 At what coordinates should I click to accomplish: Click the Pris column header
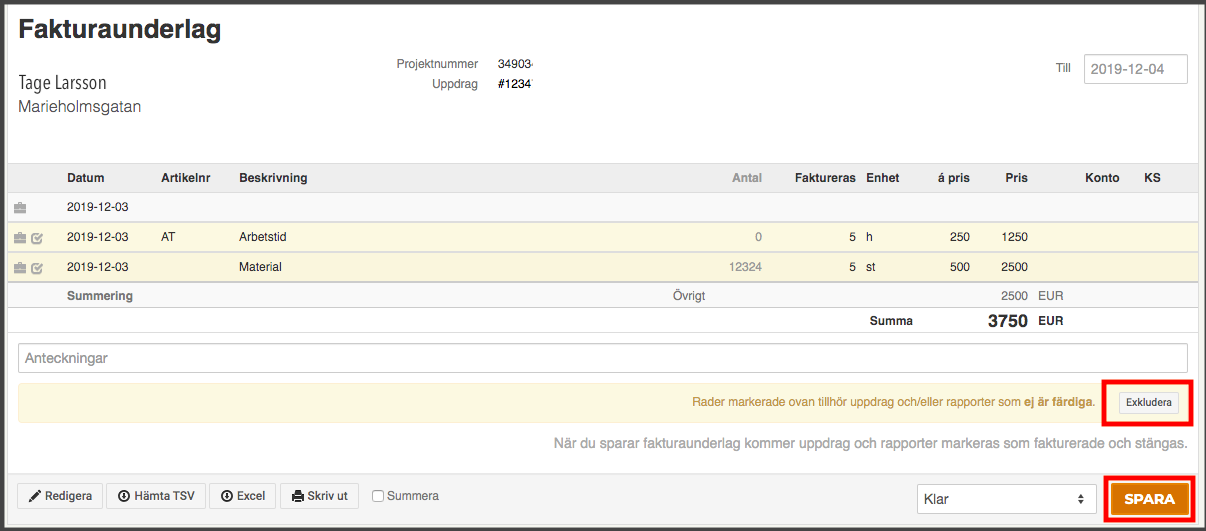click(1017, 178)
